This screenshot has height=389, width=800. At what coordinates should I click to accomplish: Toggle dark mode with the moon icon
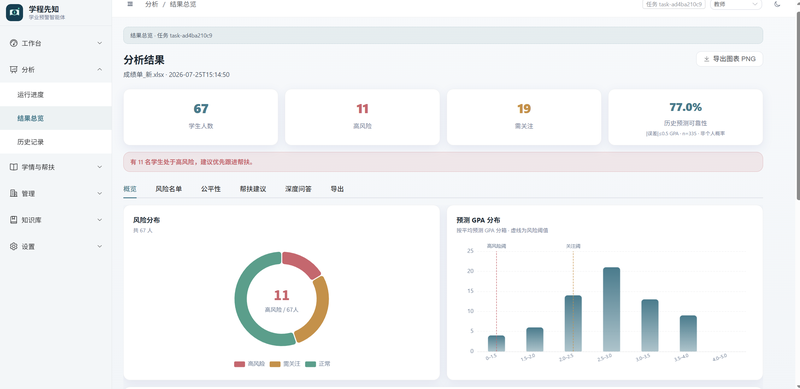777,4
